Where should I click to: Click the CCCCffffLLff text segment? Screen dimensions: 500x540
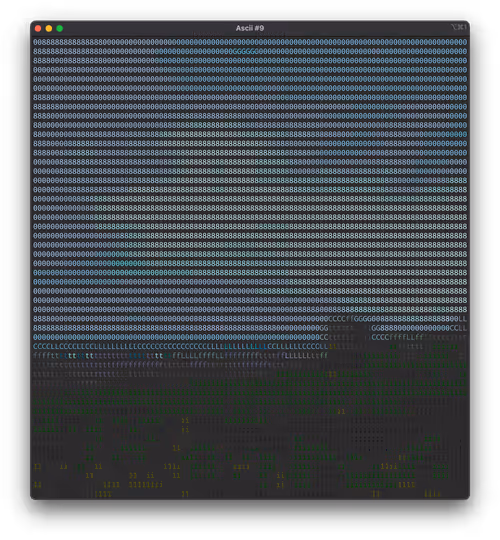click(x=397, y=337)
